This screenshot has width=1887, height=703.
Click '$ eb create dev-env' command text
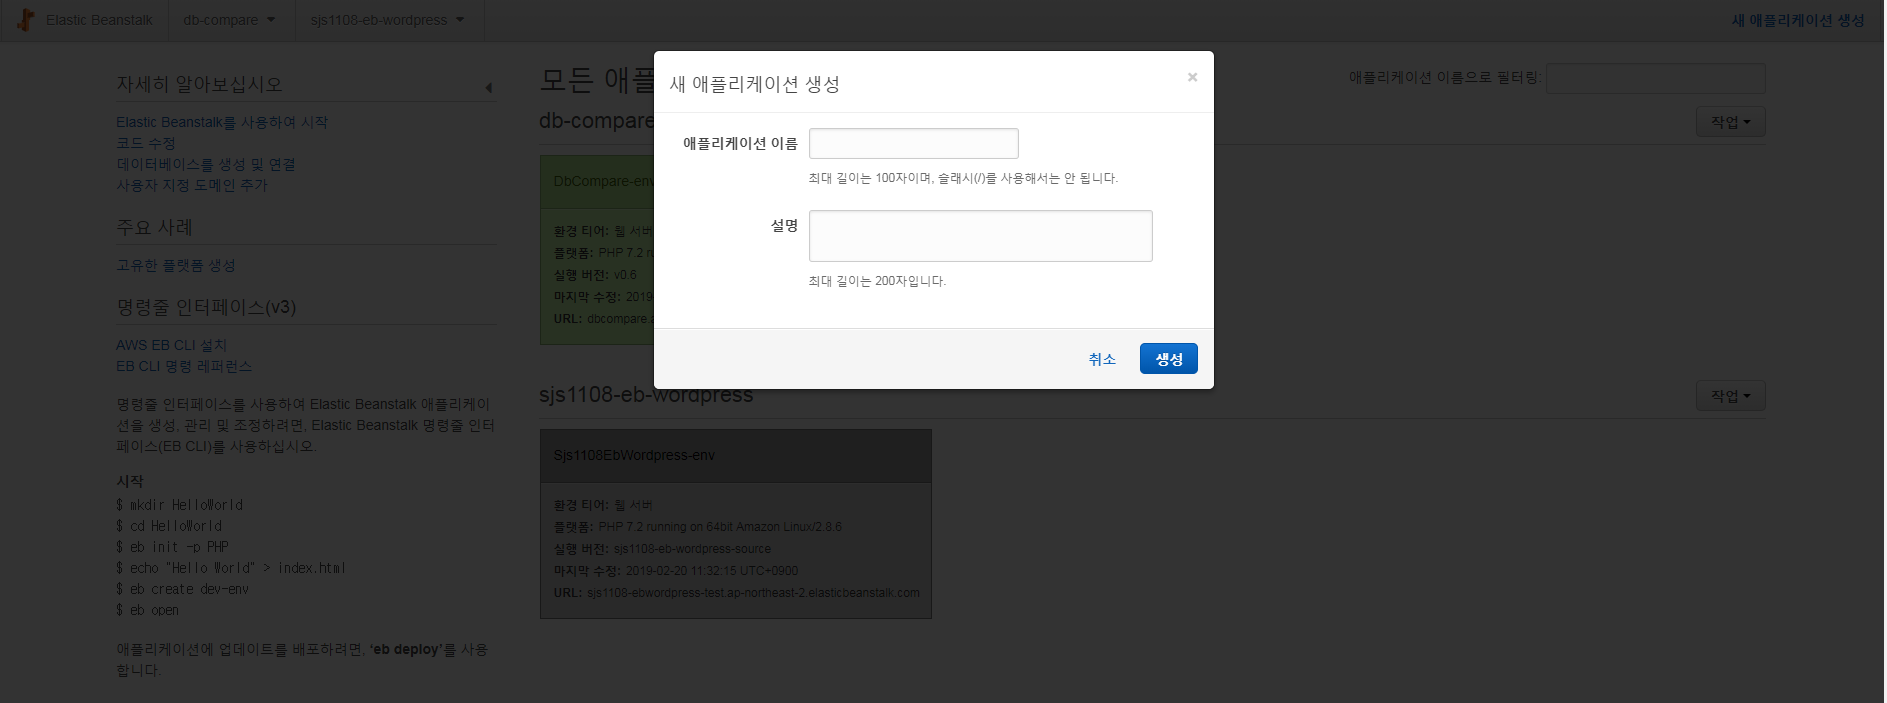(182, 589)
